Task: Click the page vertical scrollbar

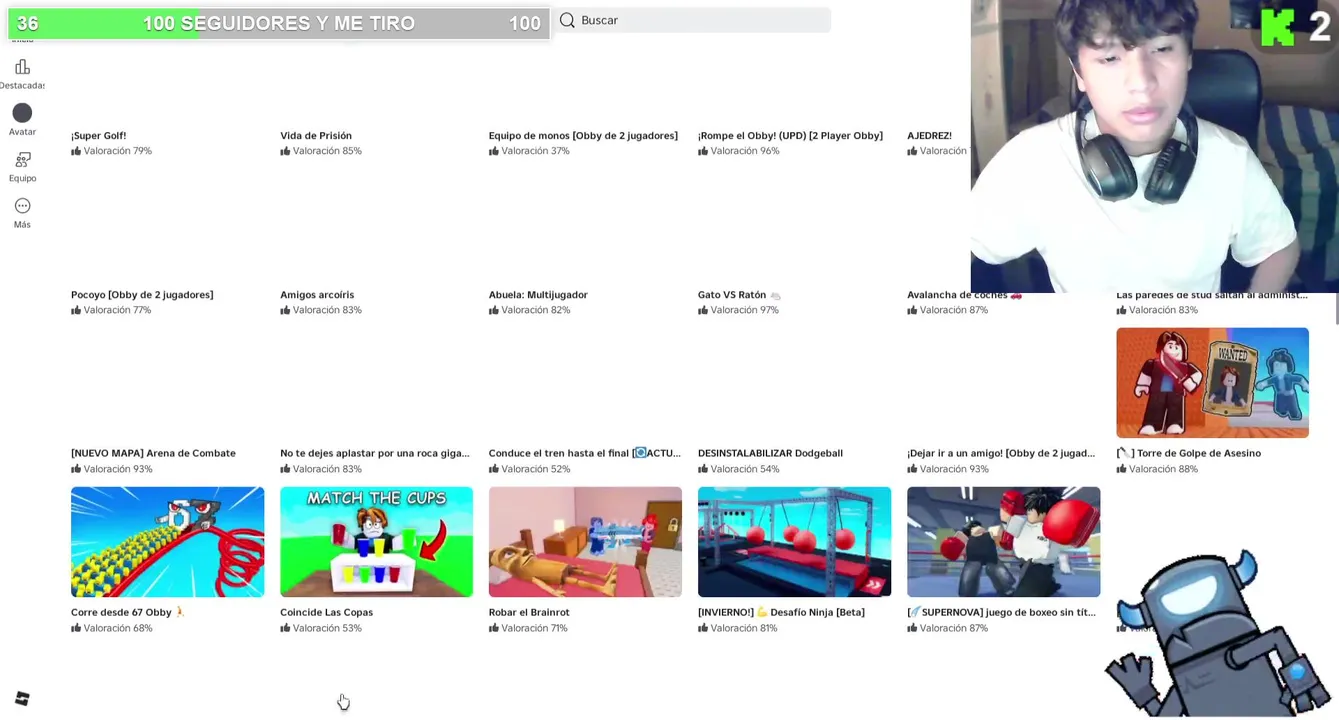Action: click(1336, 308)
